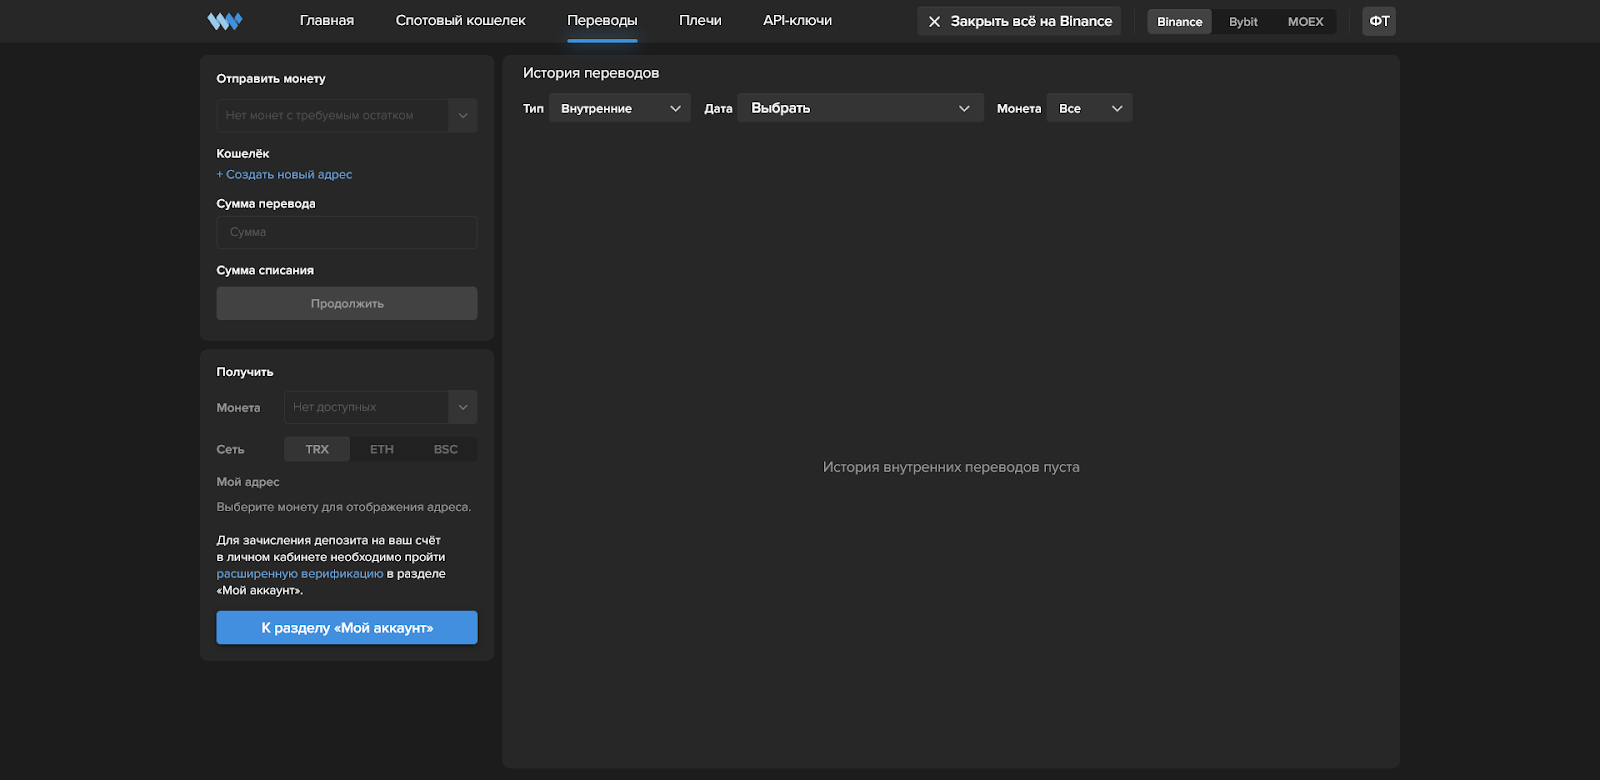
Task: Select the ETH network
Action: [x=382, y=449]
